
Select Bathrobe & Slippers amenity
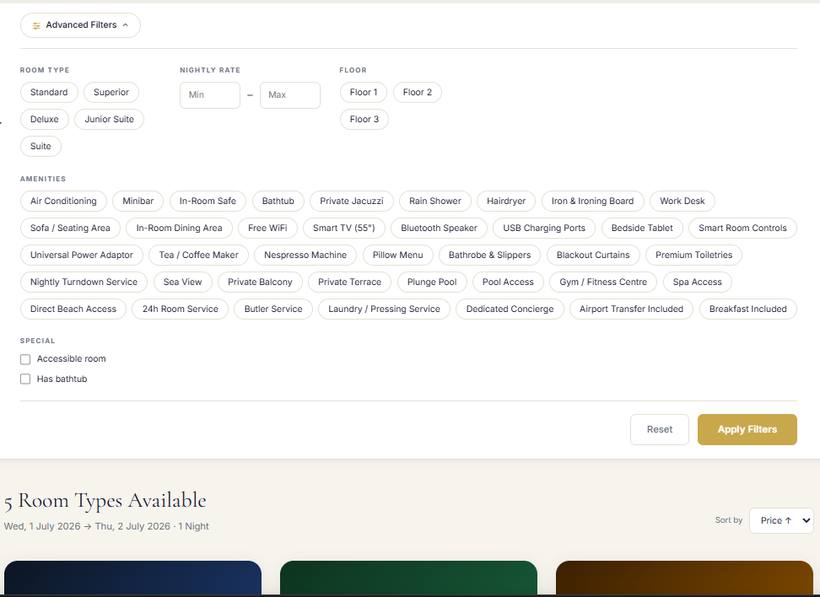click(x=489, y=255)
